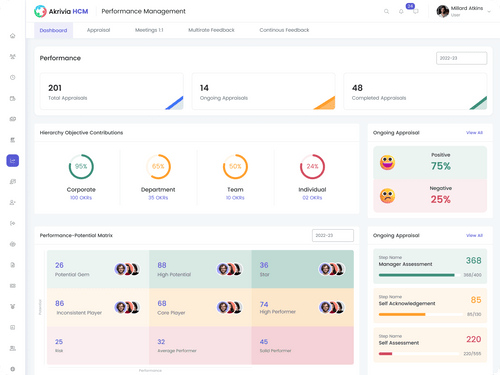The width and height of the screenshot is (500, 375).
Task: Open the Continous Feedback tab
Action: [x=284, y=30]
